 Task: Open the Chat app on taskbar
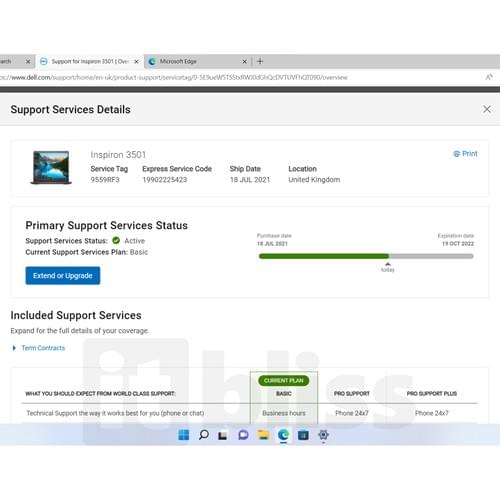[x=243, y=435]
